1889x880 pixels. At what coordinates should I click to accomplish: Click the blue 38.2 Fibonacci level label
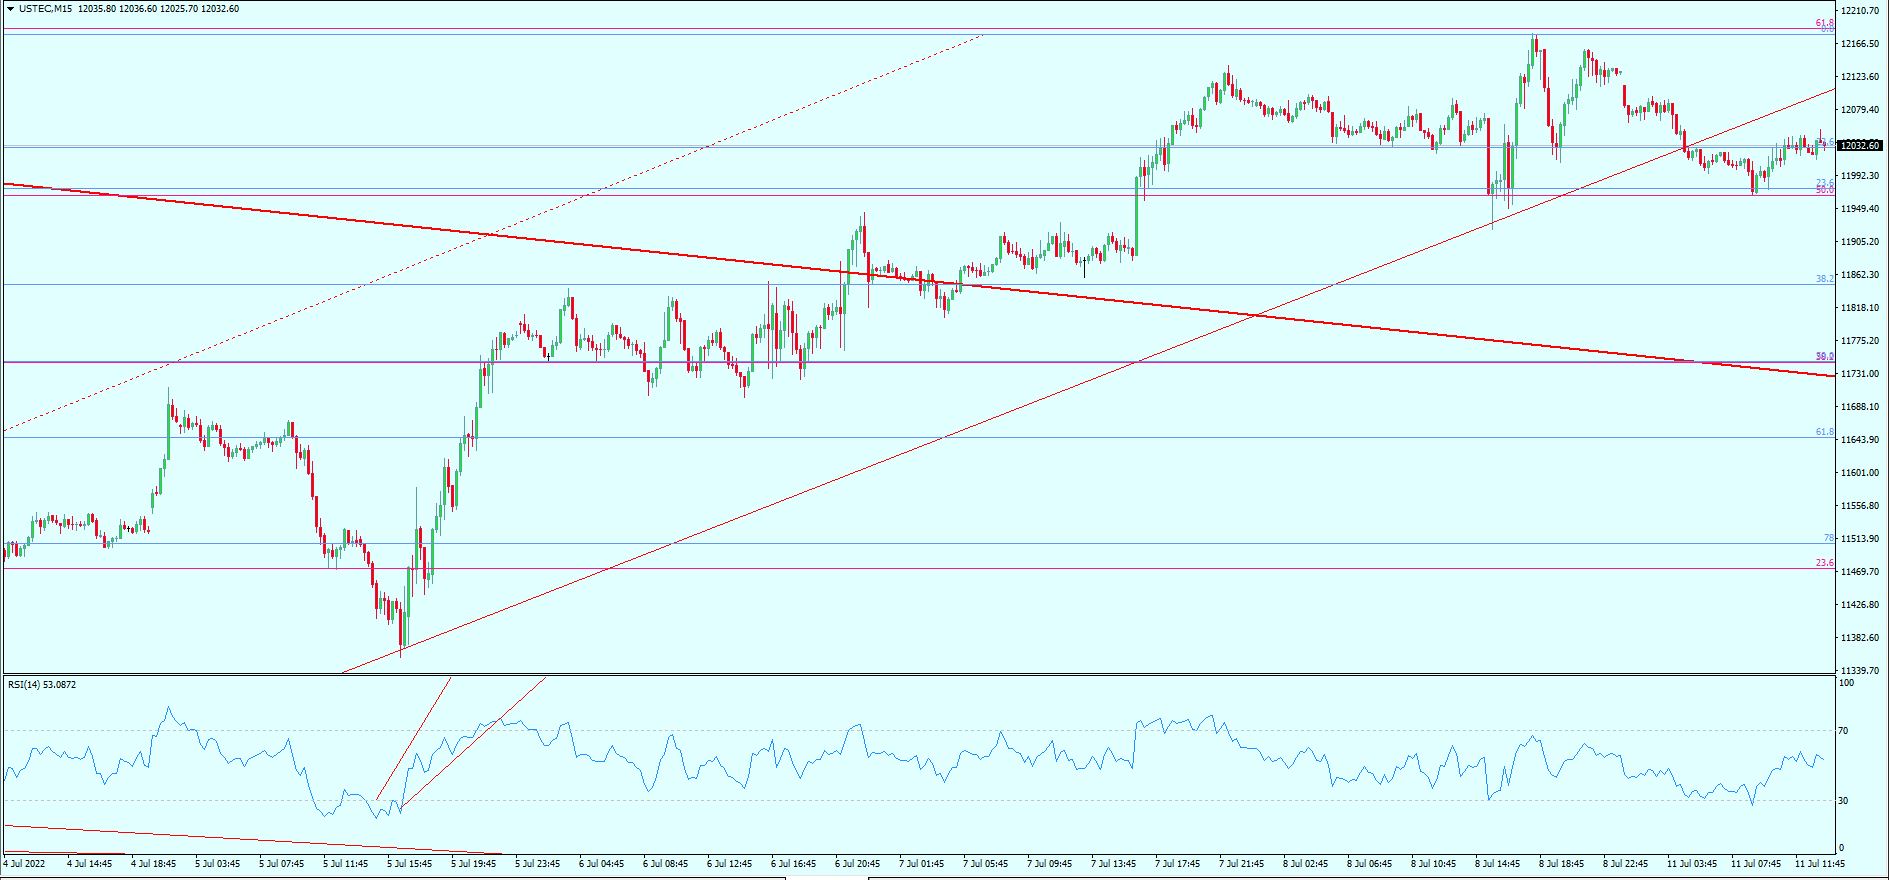(1824, 279)
